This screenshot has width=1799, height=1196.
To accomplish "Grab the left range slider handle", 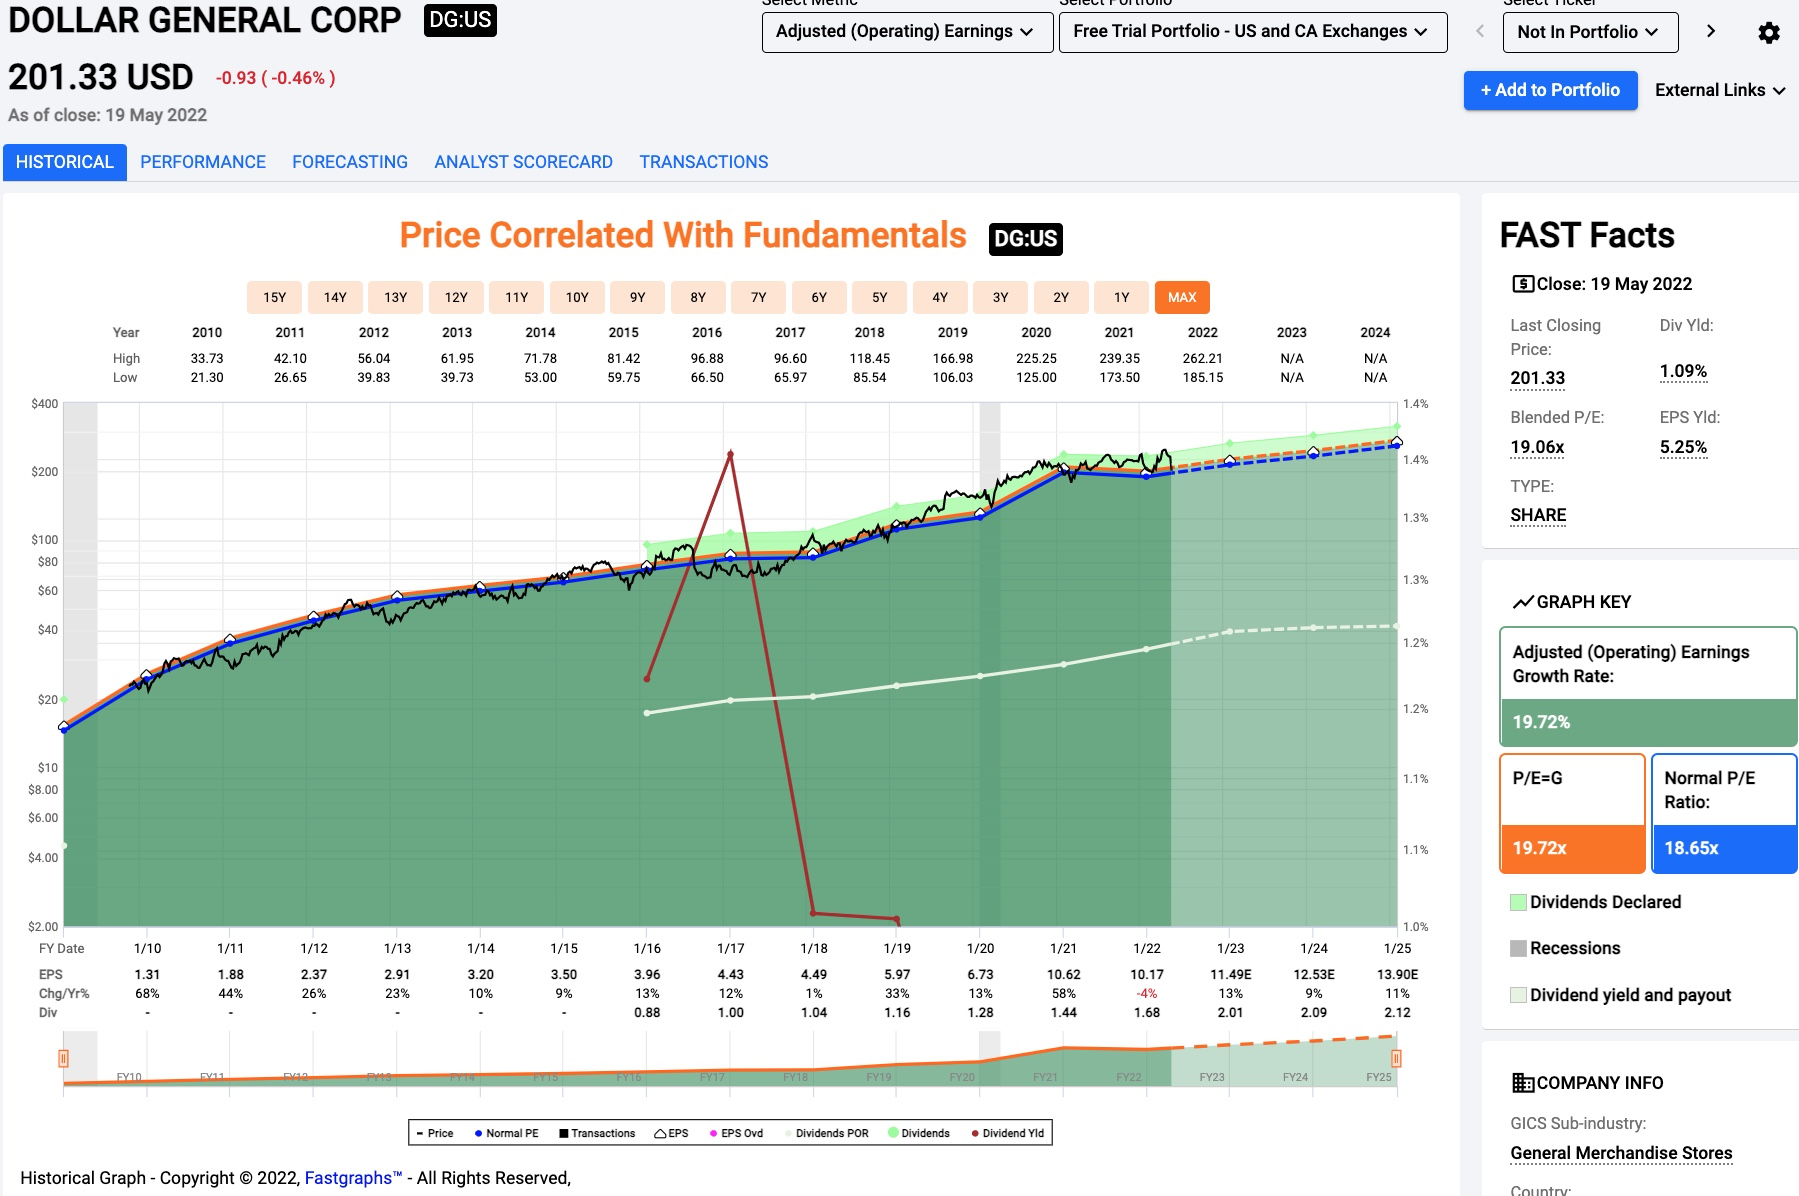I will pos(63,1058).
